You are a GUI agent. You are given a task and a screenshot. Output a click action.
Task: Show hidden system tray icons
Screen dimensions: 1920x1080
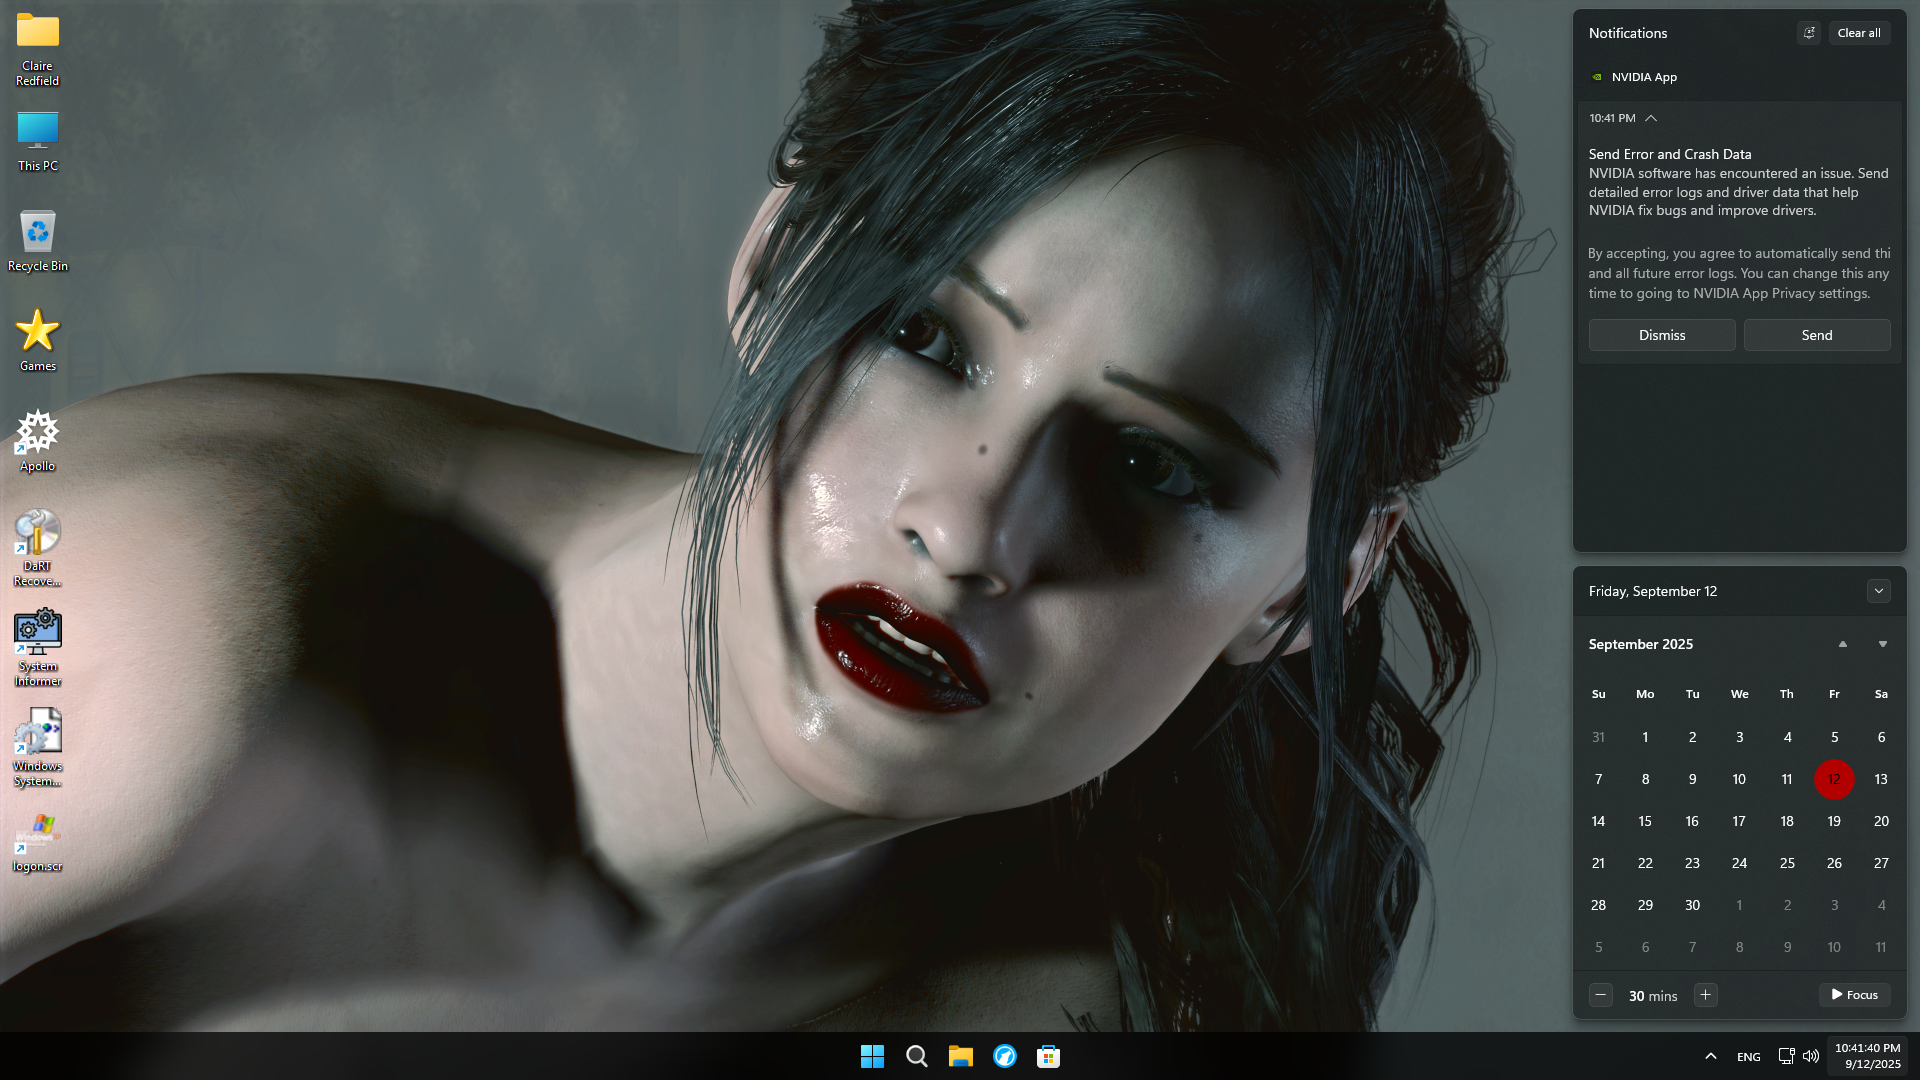click(1710, 1056)
